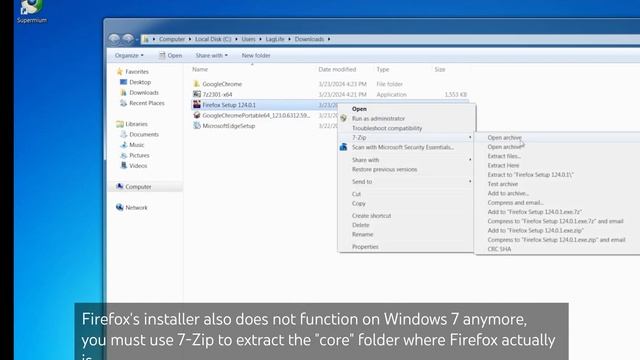640x360 pixels.
Task: Click the Computer icon in navigation pane
Action: pos(120,187)
